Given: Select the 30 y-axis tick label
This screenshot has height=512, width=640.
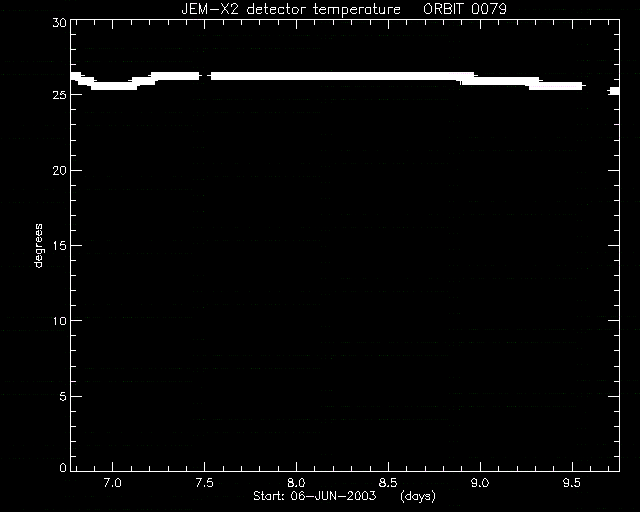Looking at the screenshot, I should pyautogui.click(x=59, y=22).
